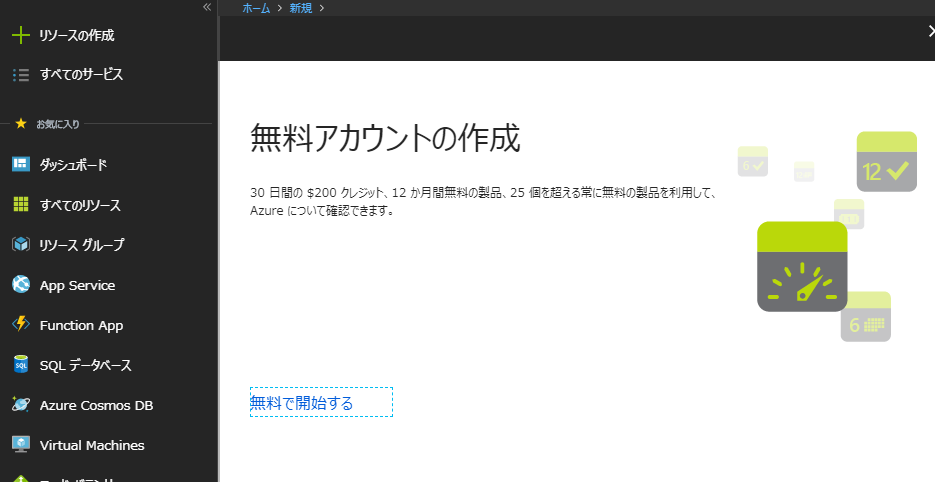Click the Dashboard icon in sidebar

pyautogui.click(x=20, y=165)
